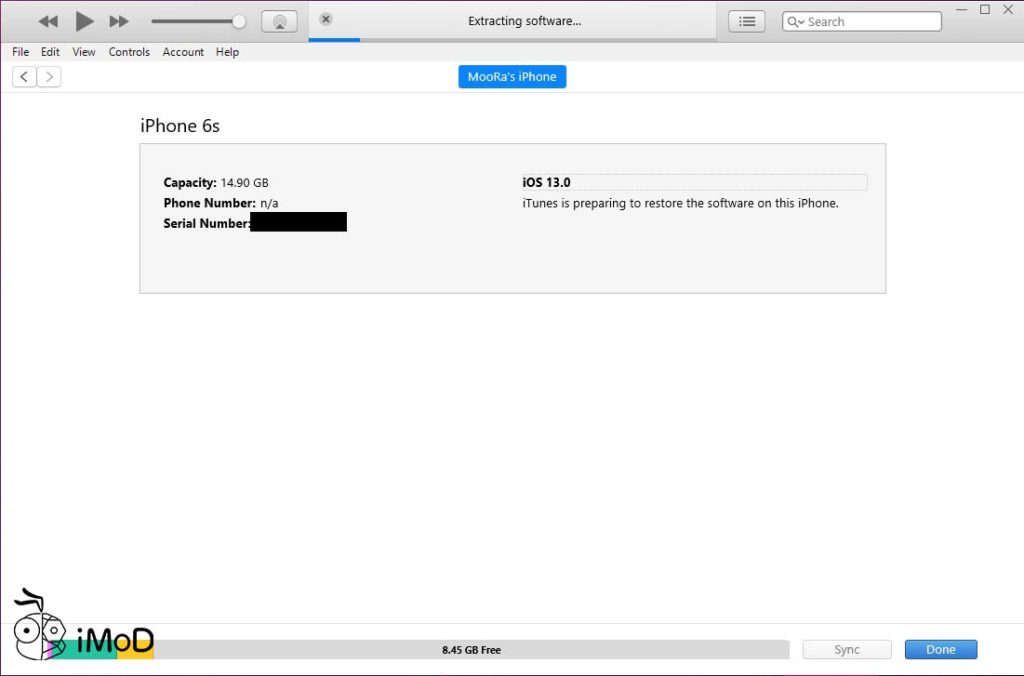Viewport: 1024px width, 676px height.
Task: Click the Sync button
Action: [846, 649]
